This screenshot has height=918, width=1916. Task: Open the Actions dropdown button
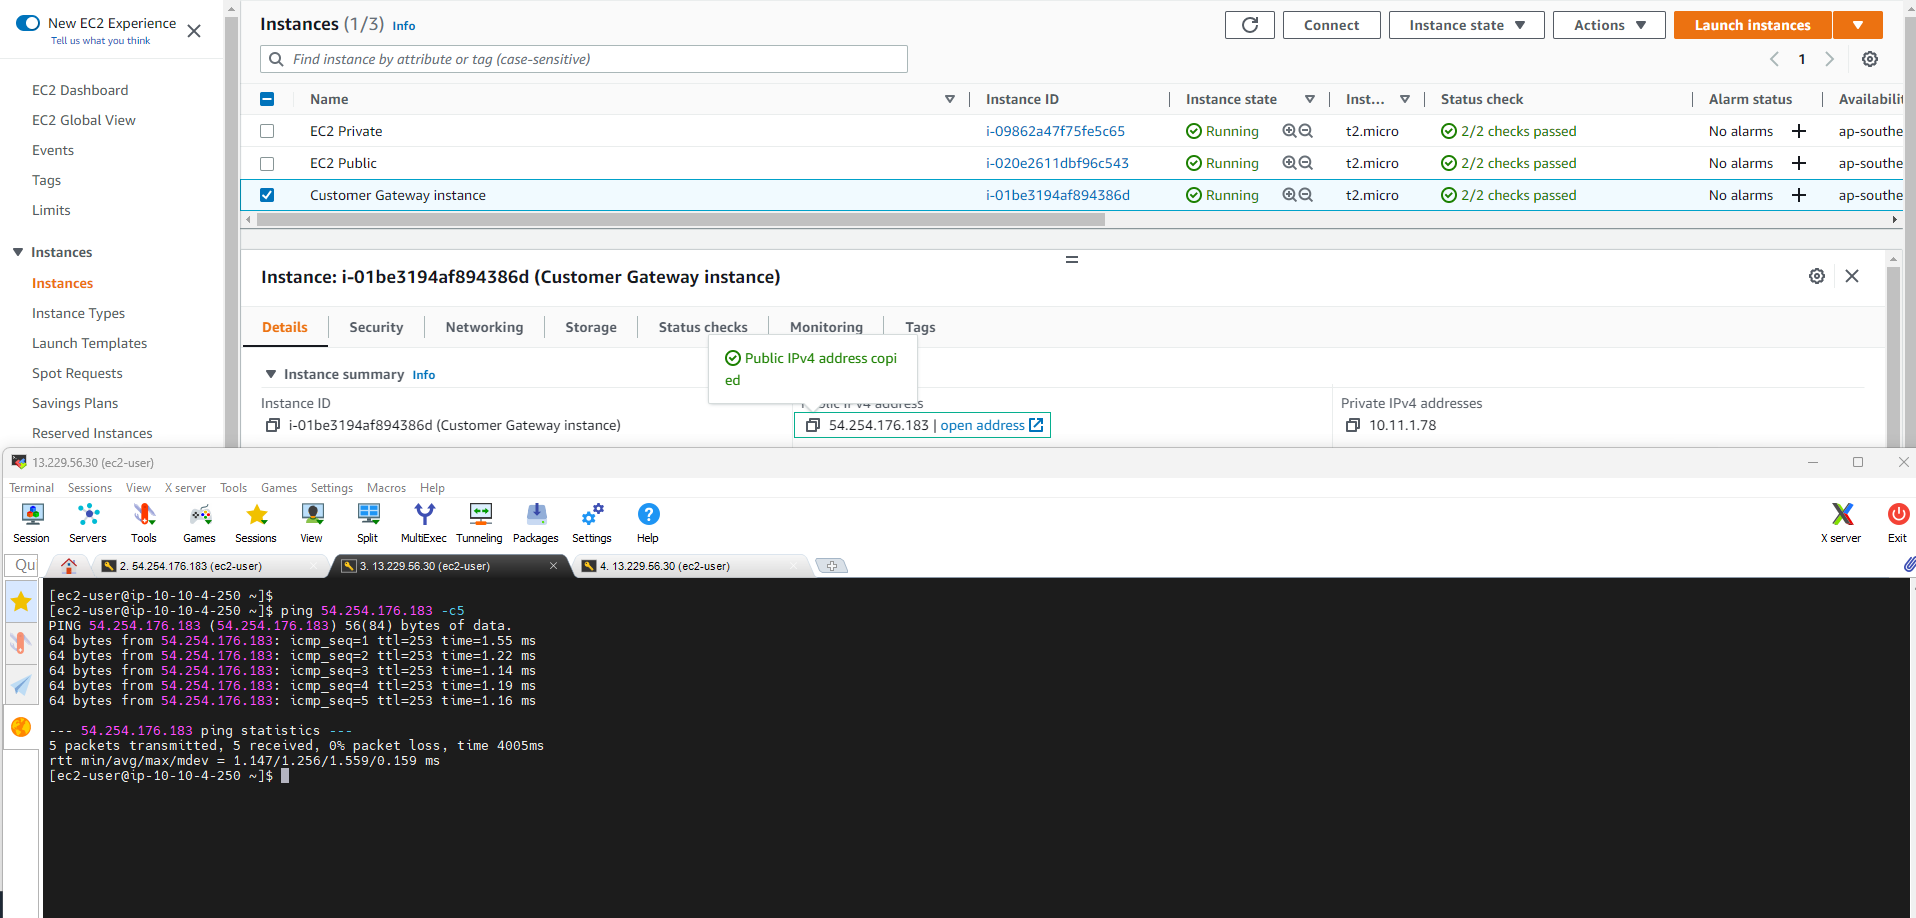(x=1609, y=25)
